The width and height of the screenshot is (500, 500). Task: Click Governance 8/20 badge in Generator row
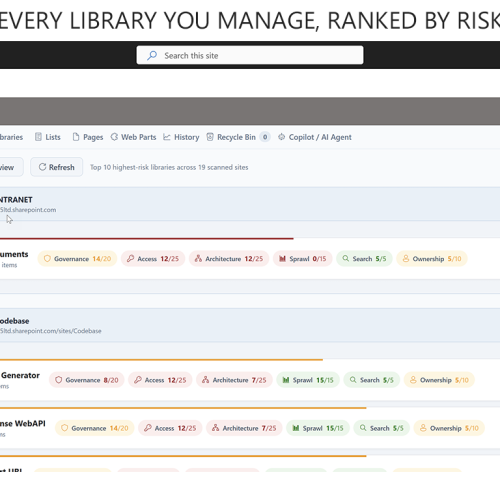(87, 380)
